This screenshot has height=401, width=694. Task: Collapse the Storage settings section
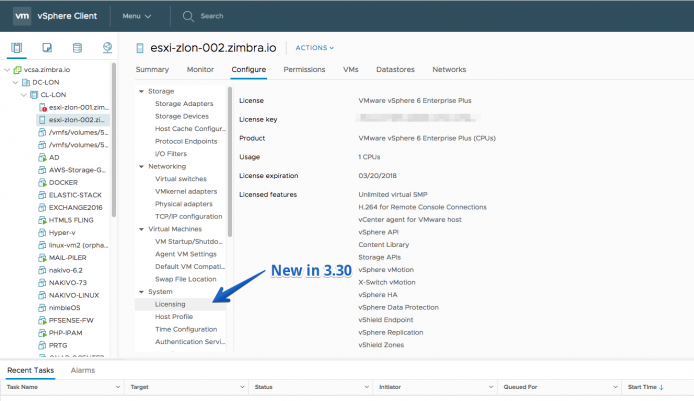coord(141,91)
